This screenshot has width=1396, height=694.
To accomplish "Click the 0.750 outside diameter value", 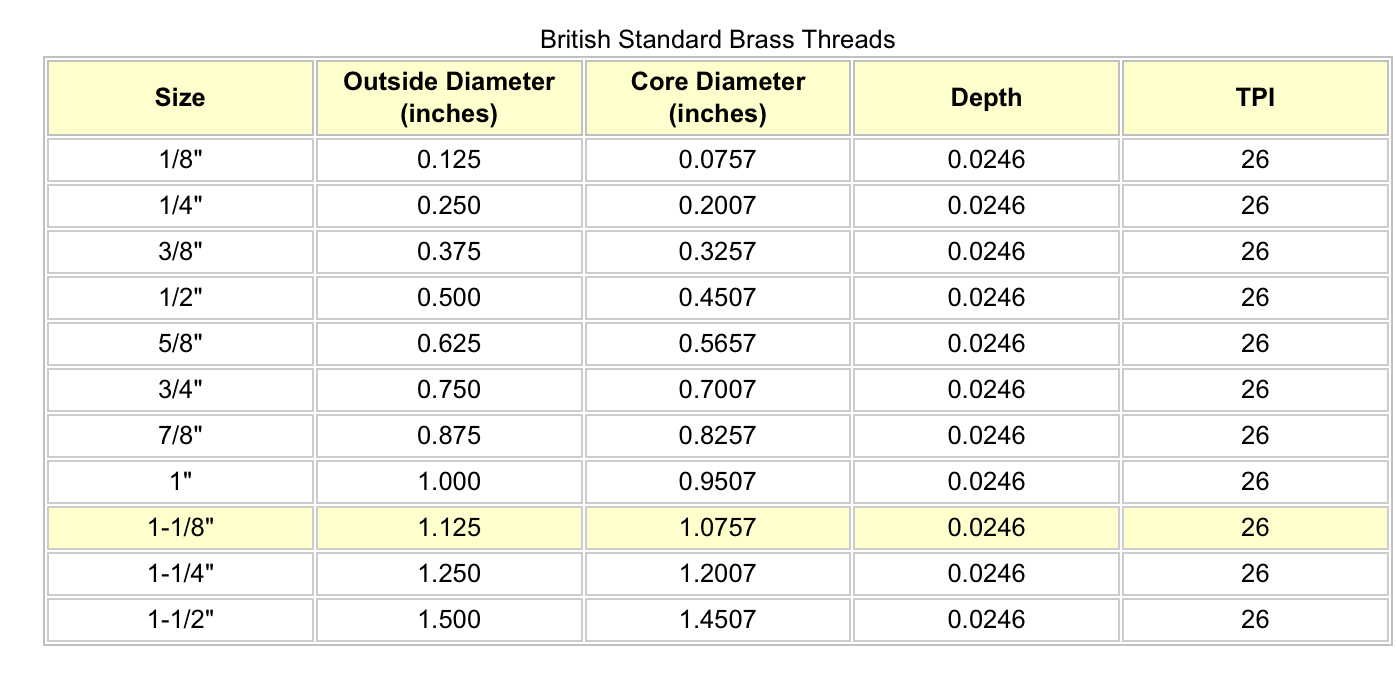I will pyautogui.click(x=449, y=390).
